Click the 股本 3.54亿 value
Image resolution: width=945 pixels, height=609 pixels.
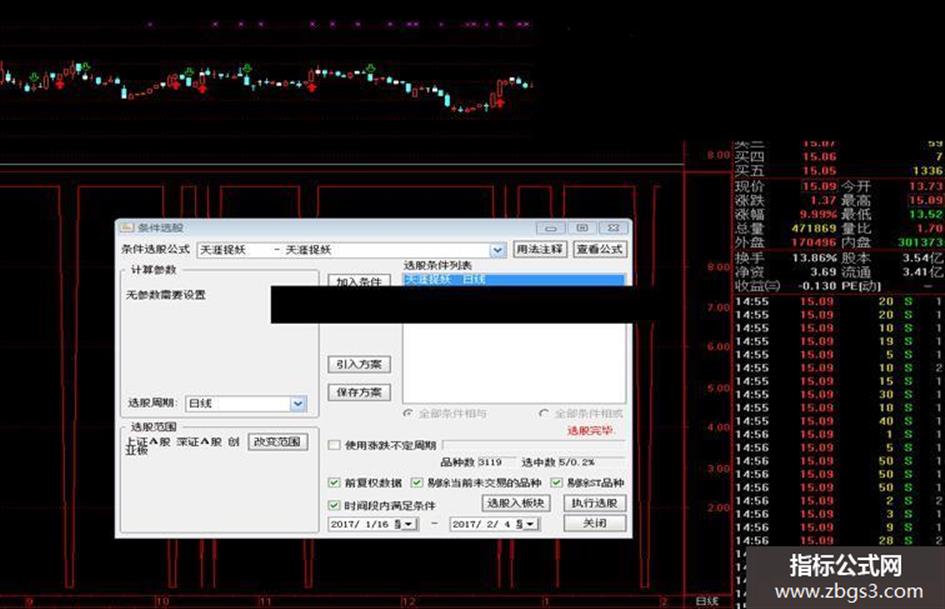tap(923, 258)
